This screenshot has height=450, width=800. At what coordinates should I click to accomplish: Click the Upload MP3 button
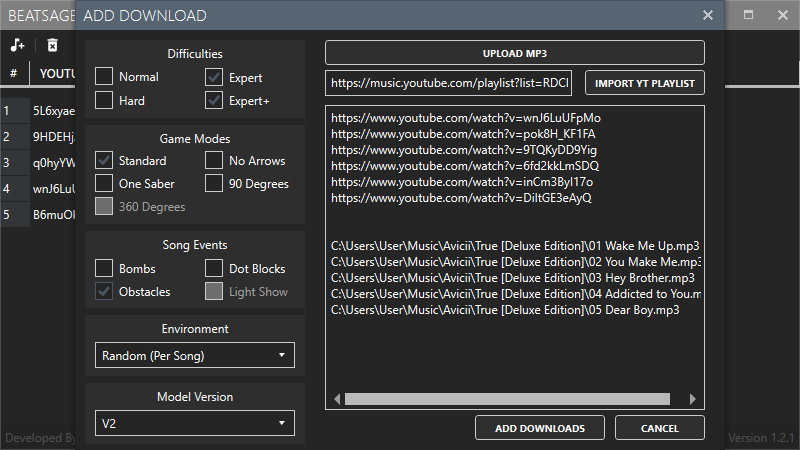pyautogui.click(x=515, y=53)
